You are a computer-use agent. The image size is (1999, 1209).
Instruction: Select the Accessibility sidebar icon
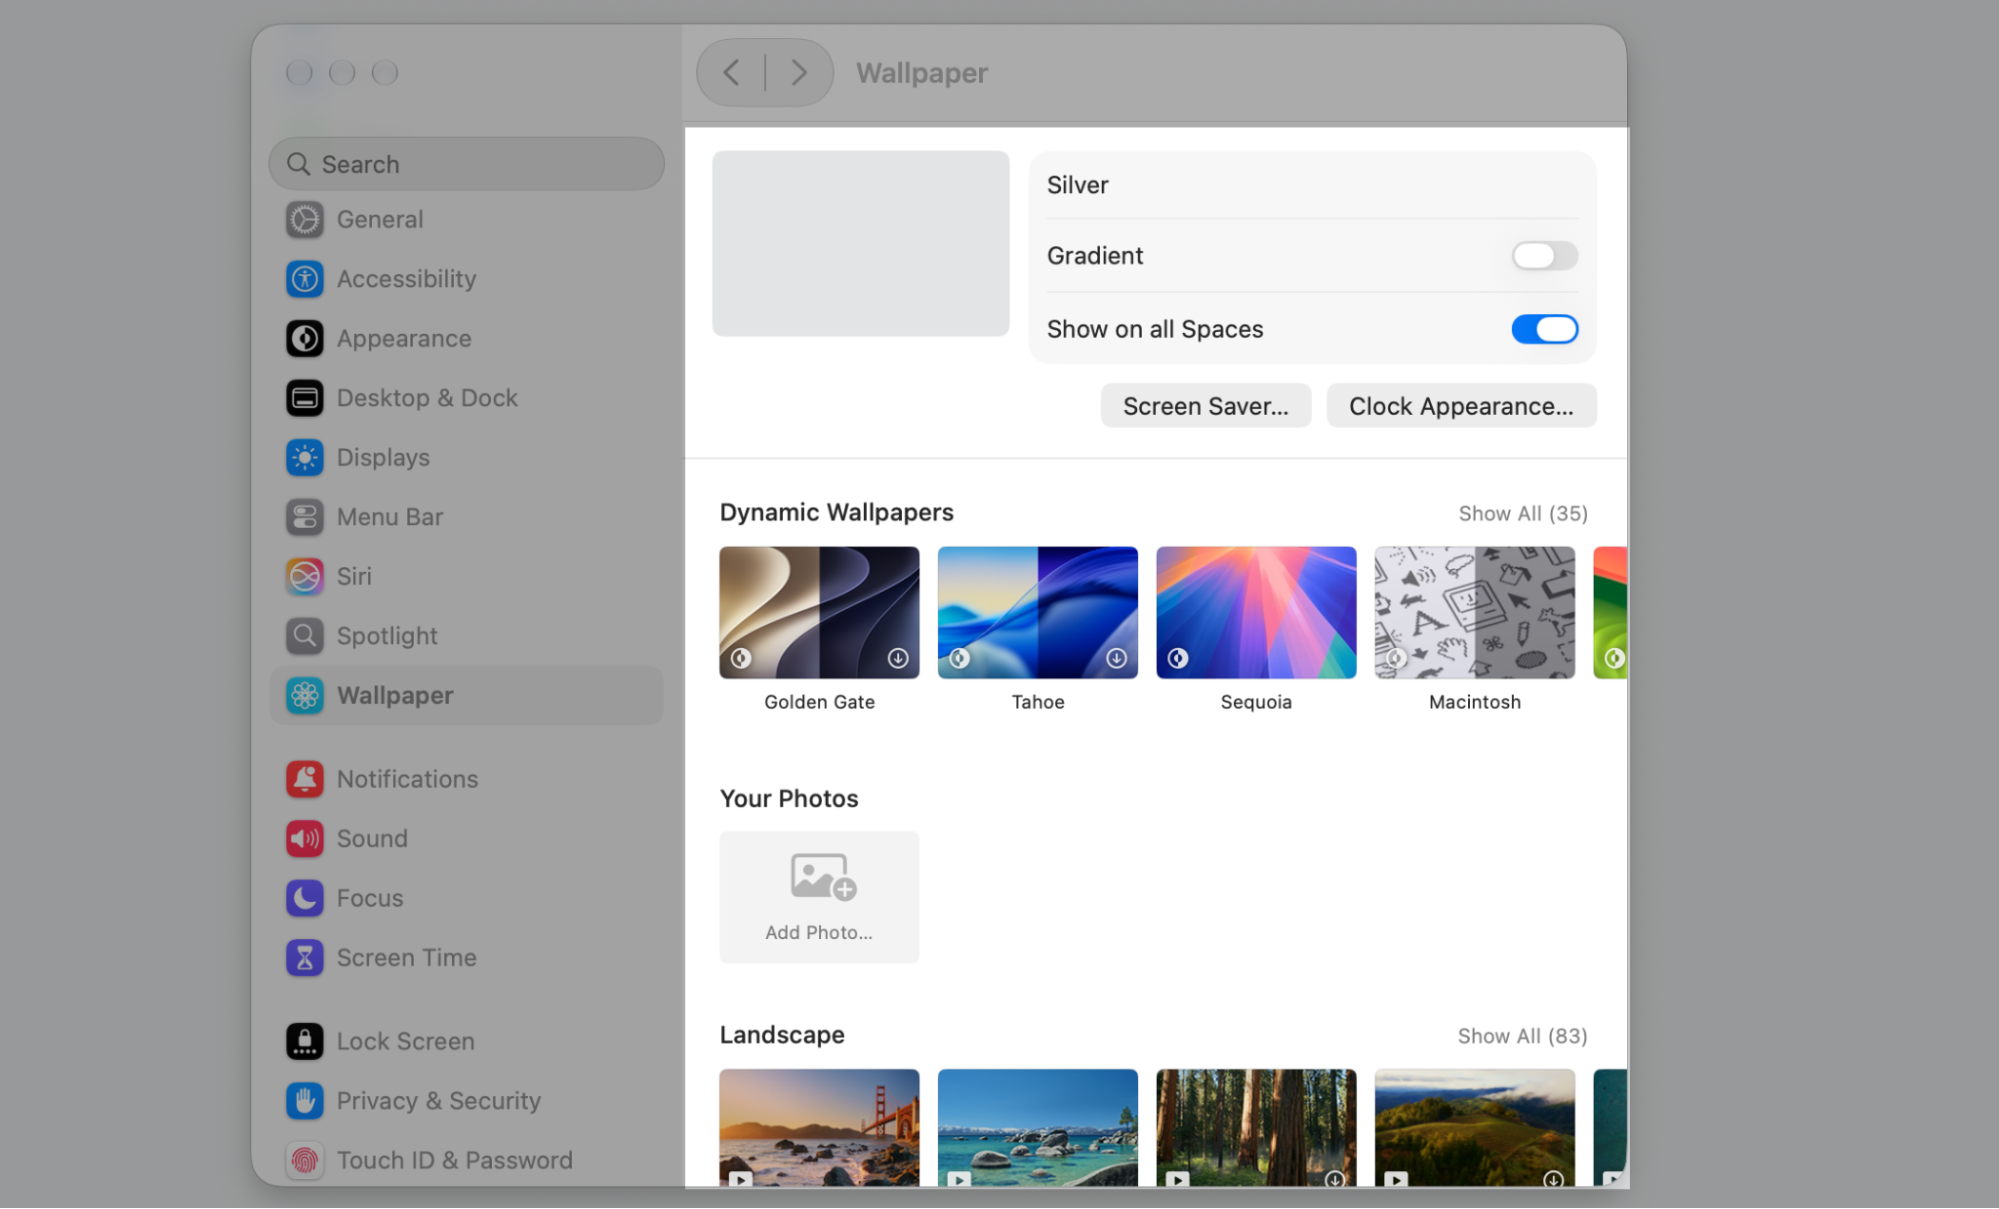click(304, 279)
